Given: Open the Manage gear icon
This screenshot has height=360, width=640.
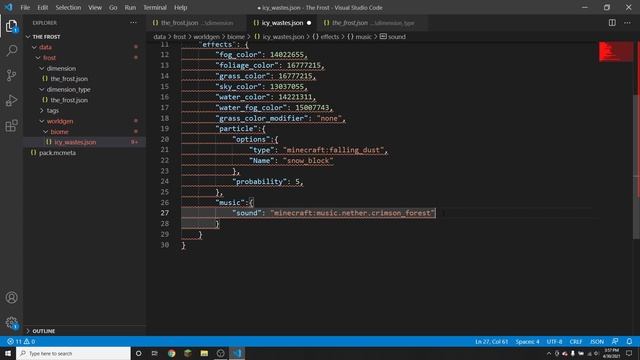Looking at the screenshot, I should pyautogui.click(x=11, y=323).
